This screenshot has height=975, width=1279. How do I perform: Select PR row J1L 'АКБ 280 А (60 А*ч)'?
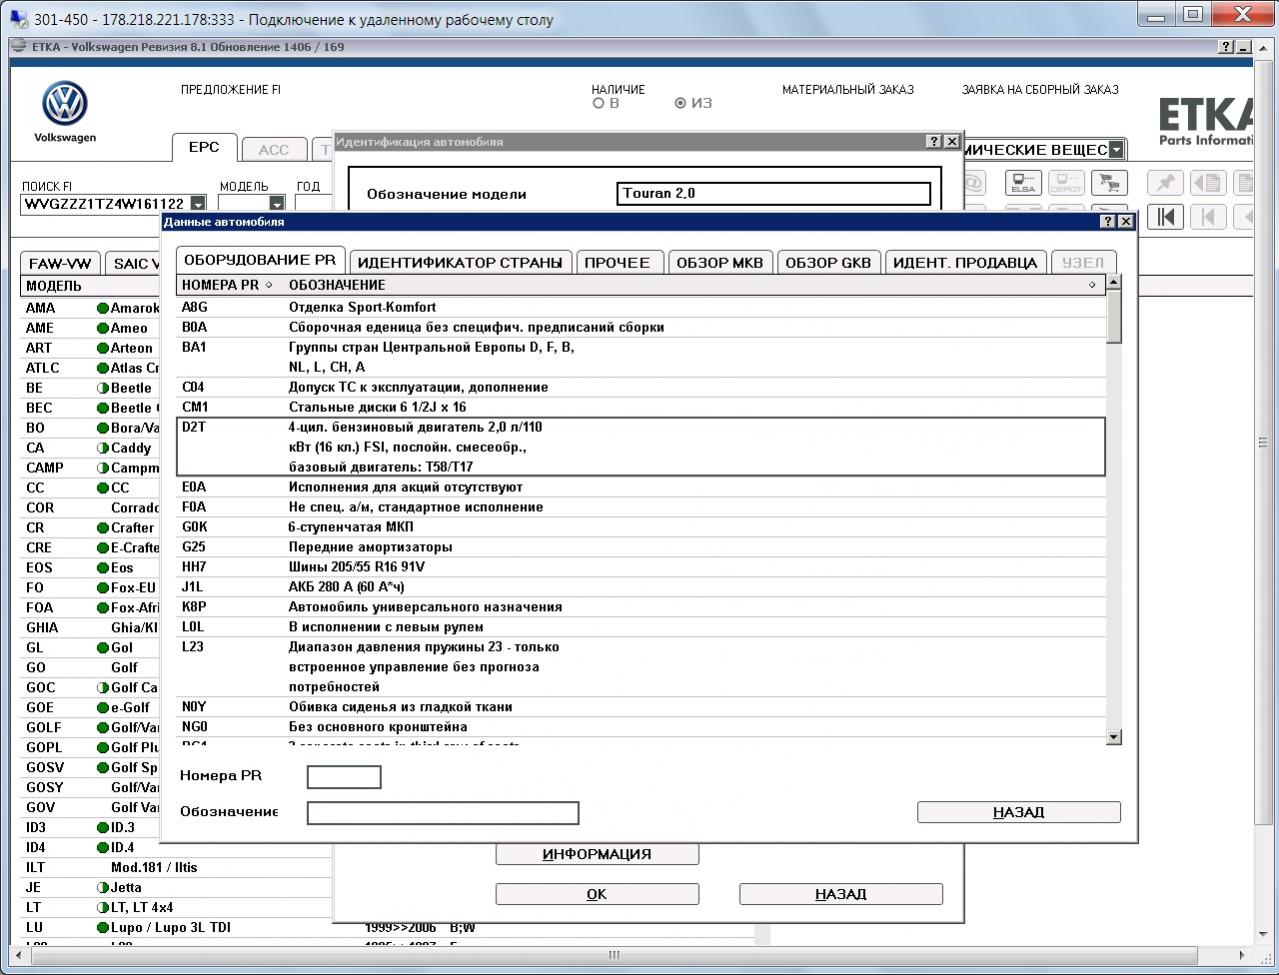click(x=641, y=587)
